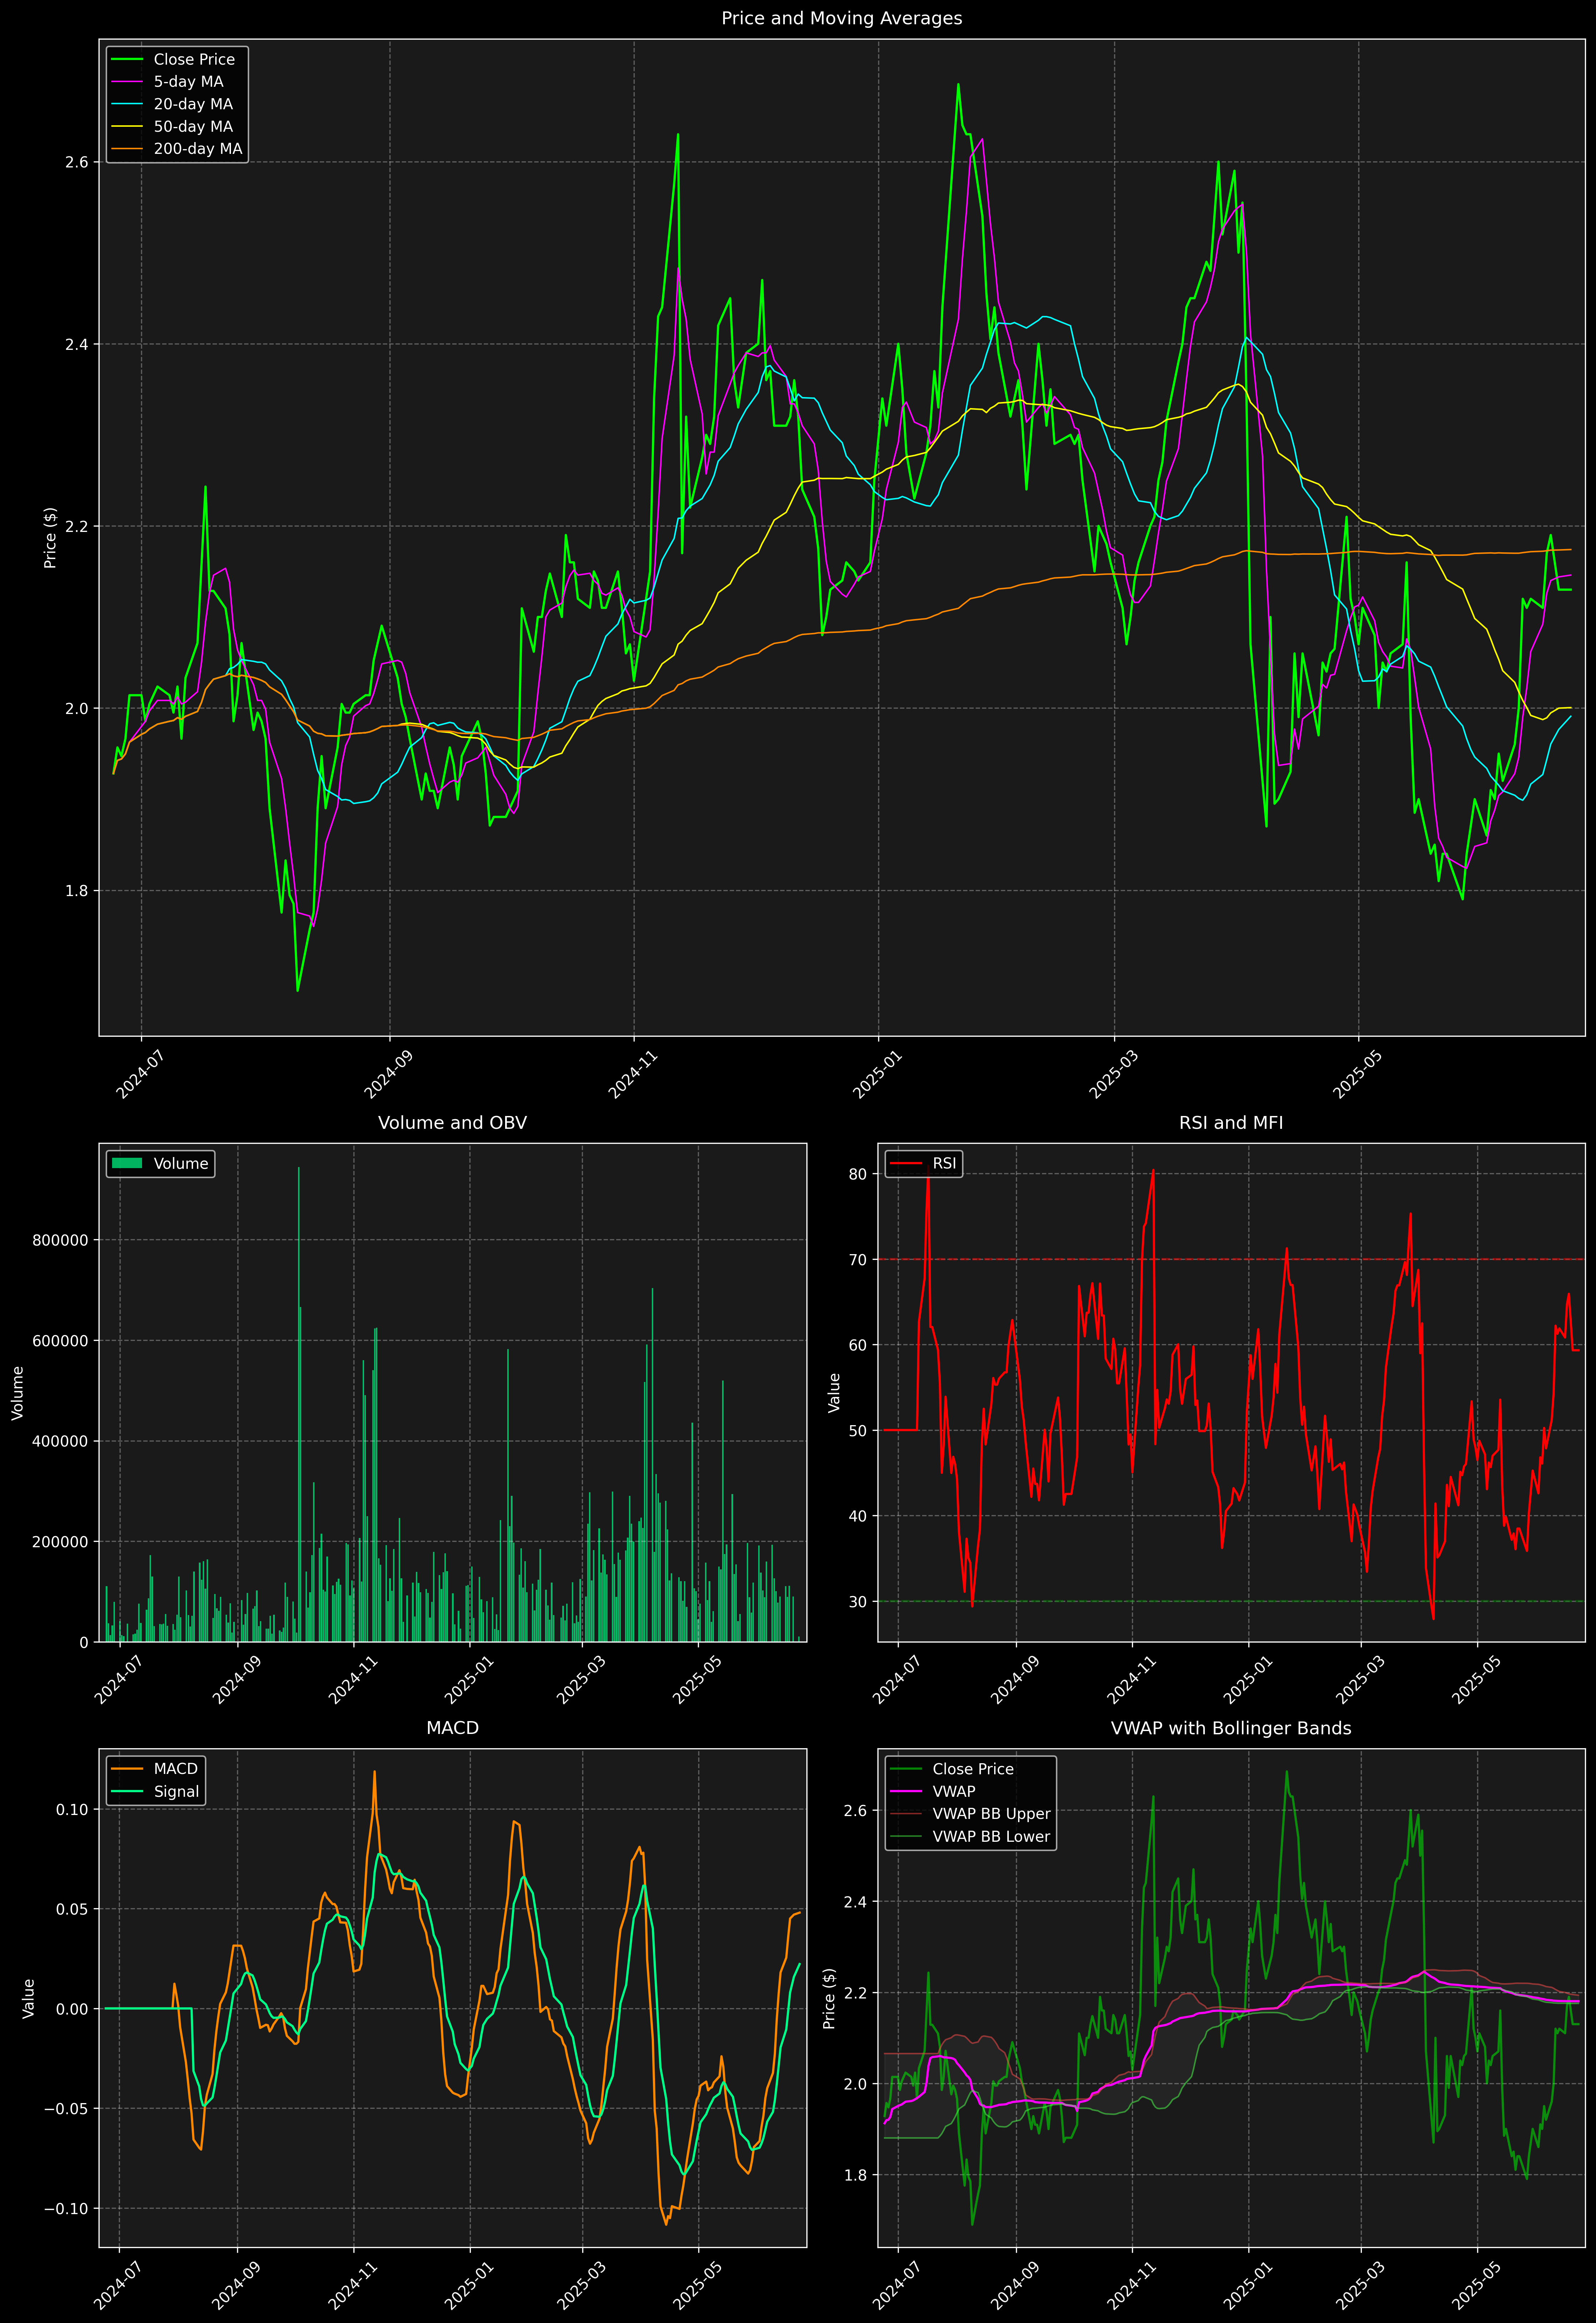Viewport: 1596px width, 2323px height.
Task: Click the 'Value' y-axis label of the RSI chart
Action: [x=834, y=1393]
